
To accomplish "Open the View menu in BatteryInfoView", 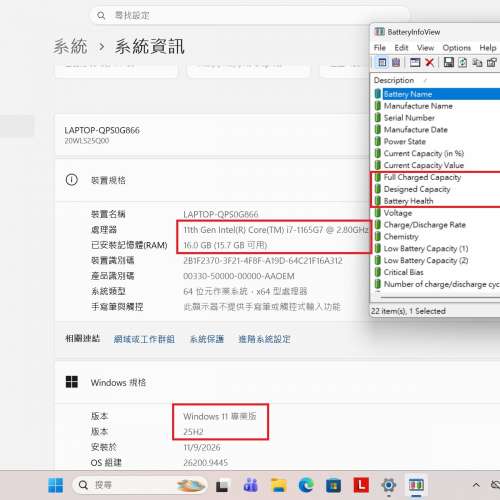I will point(425,48).
